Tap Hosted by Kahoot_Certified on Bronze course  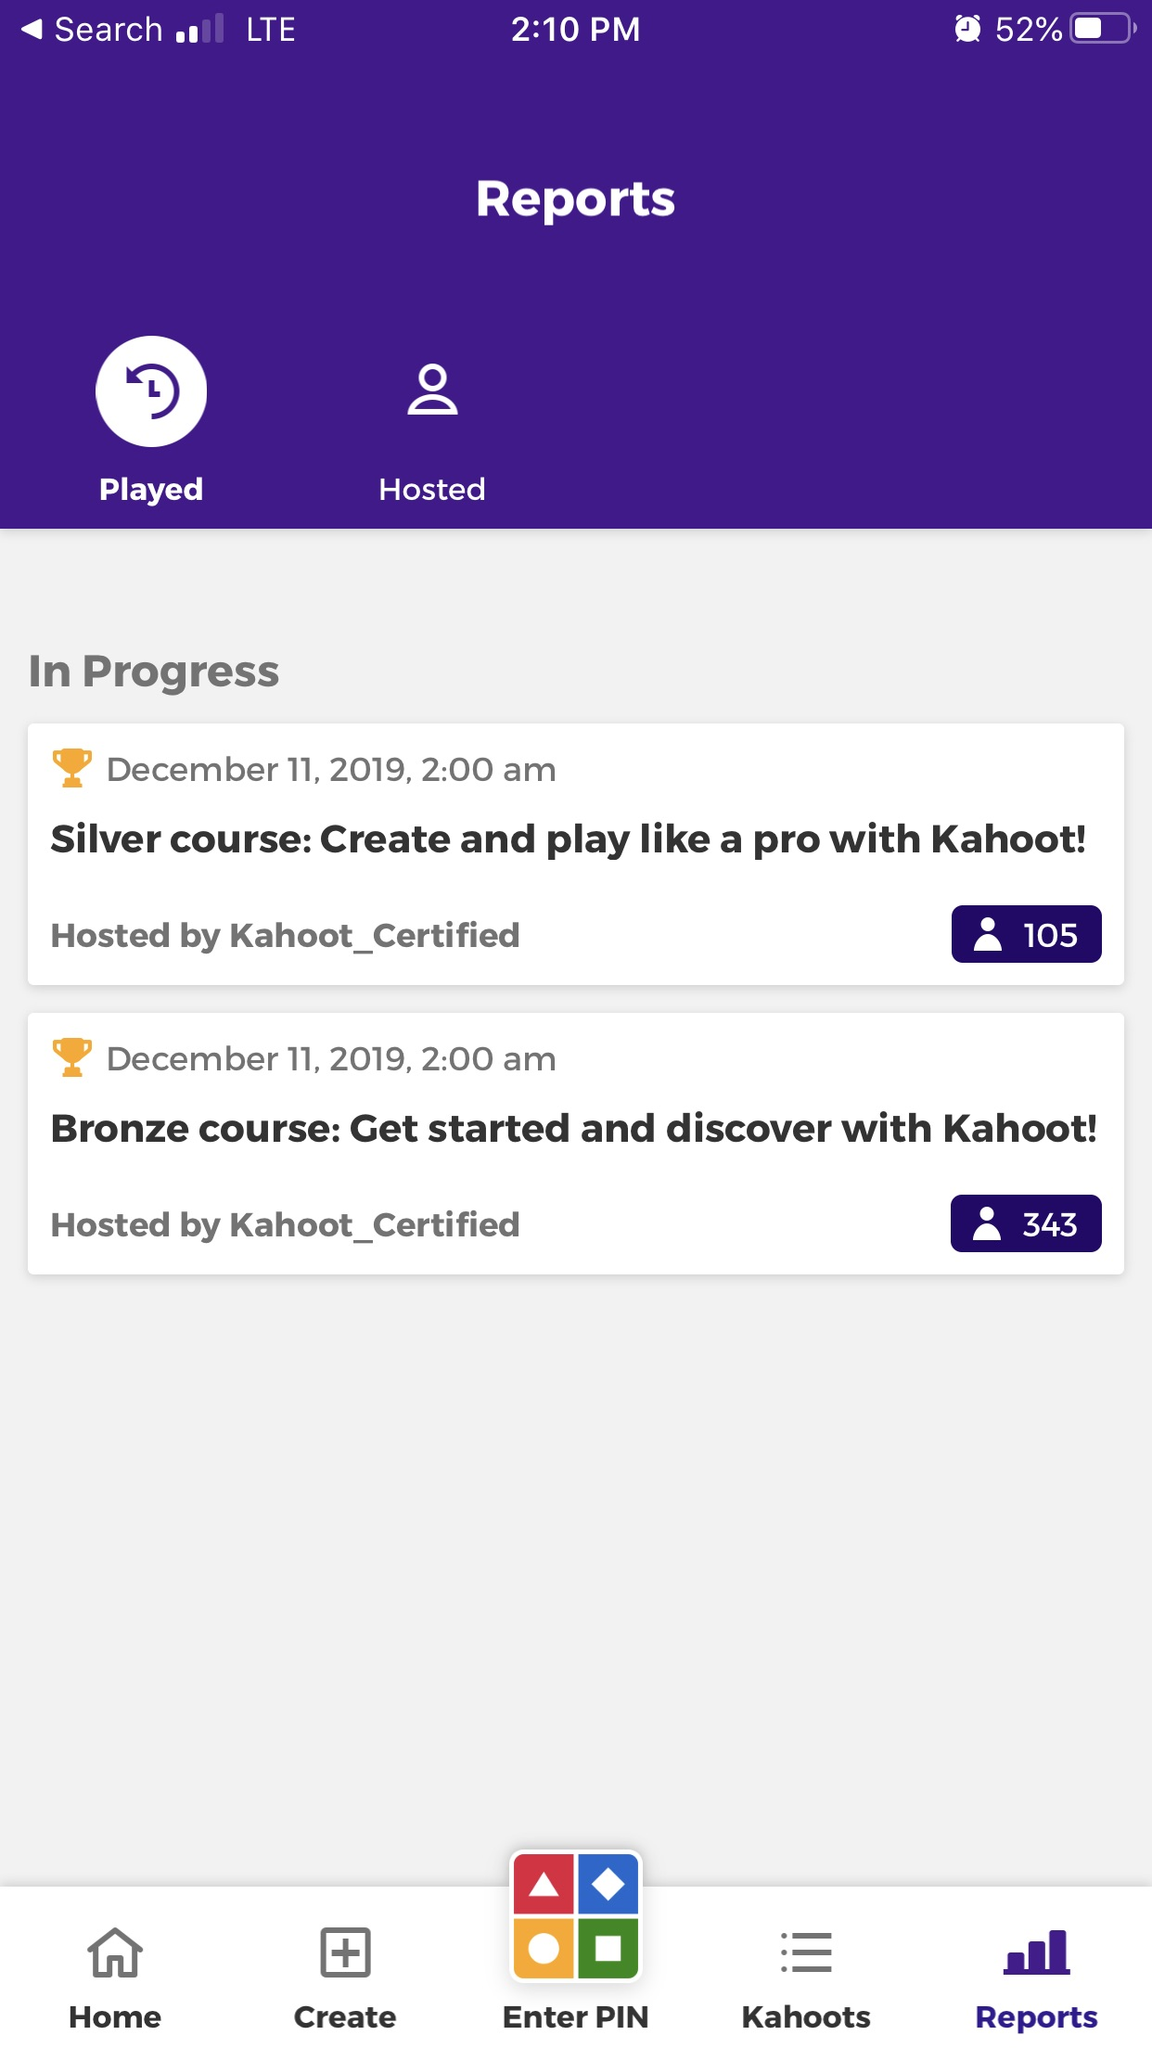pyautogui.click(x=285, y=1224)
